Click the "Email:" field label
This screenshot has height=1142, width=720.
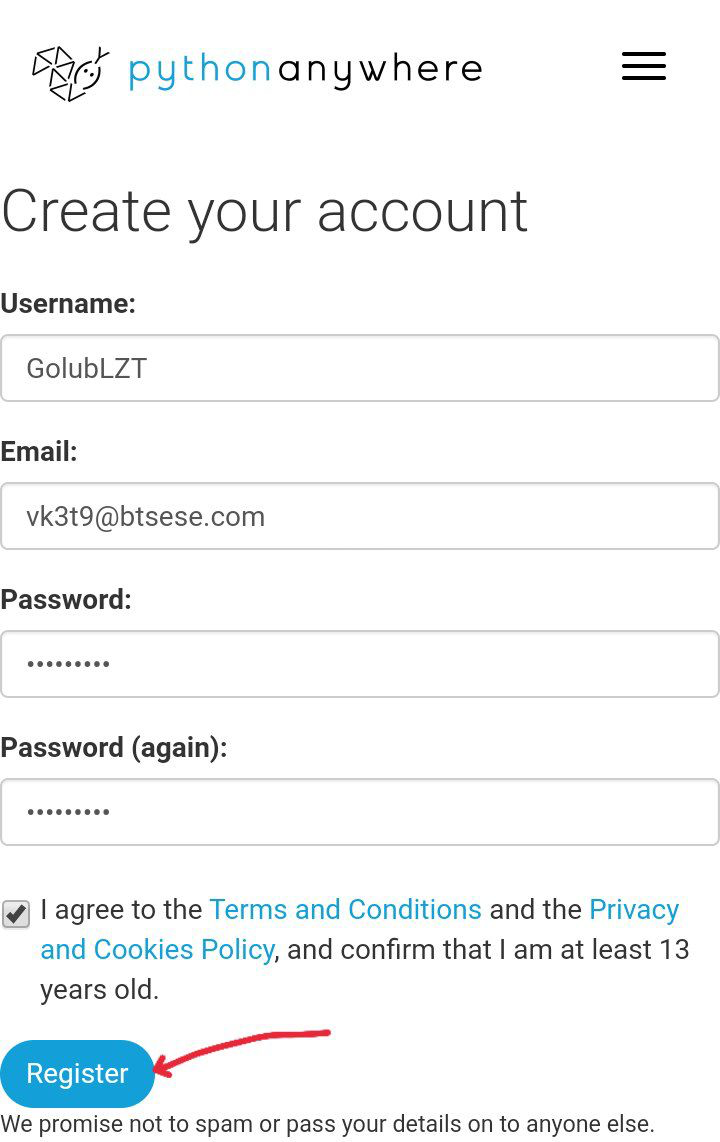(39, 451)
